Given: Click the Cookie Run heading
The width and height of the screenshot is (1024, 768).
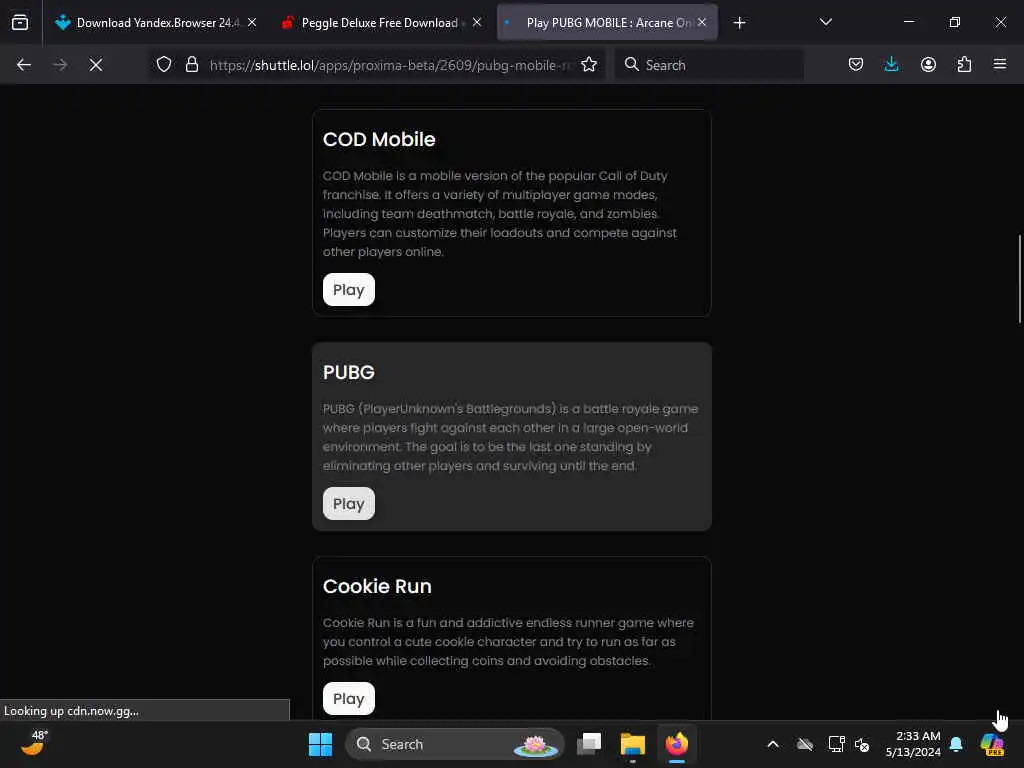Looking at the screenshot, I should tap(377, 586).
